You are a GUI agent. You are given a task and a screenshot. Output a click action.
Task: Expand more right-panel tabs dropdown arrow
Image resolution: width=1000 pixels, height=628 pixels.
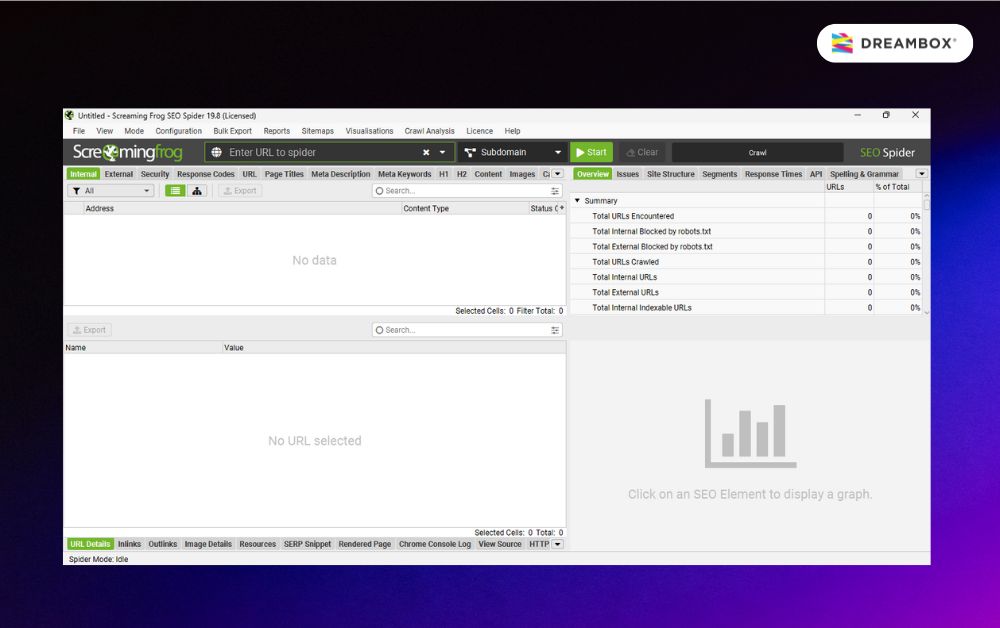[922, 173]
